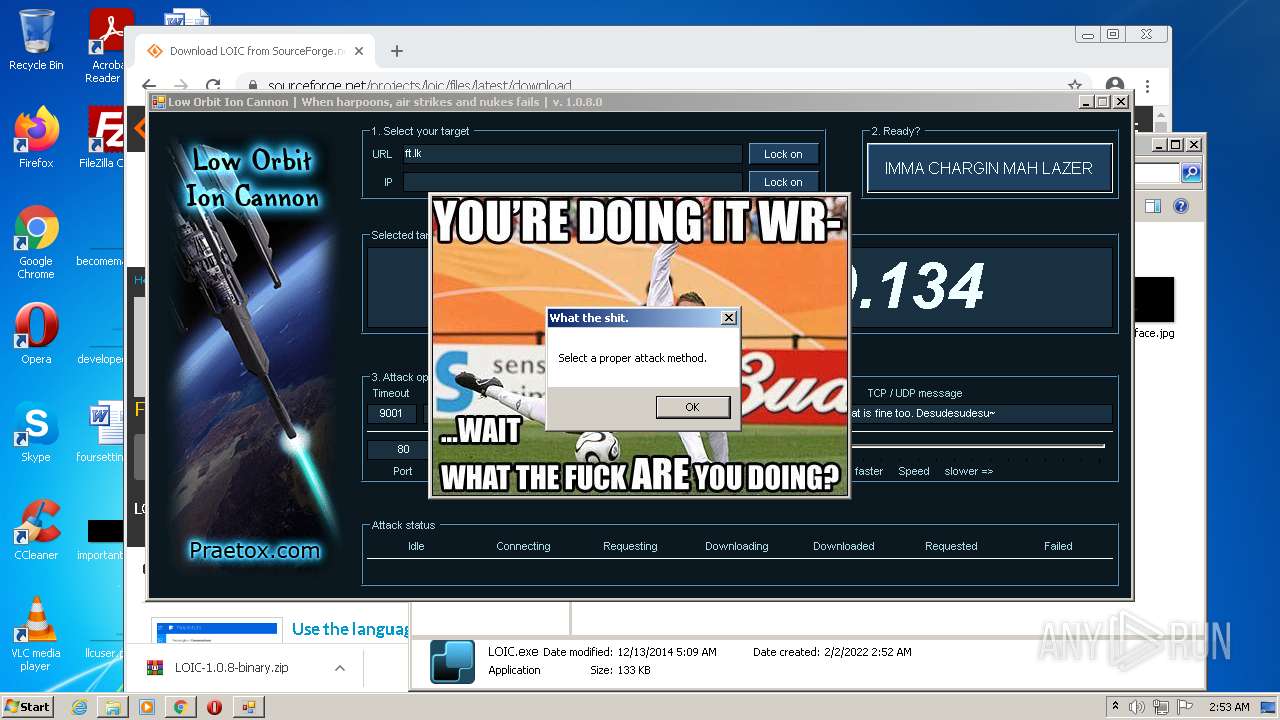Open the media player taskbar icon

tap(147, 707)
